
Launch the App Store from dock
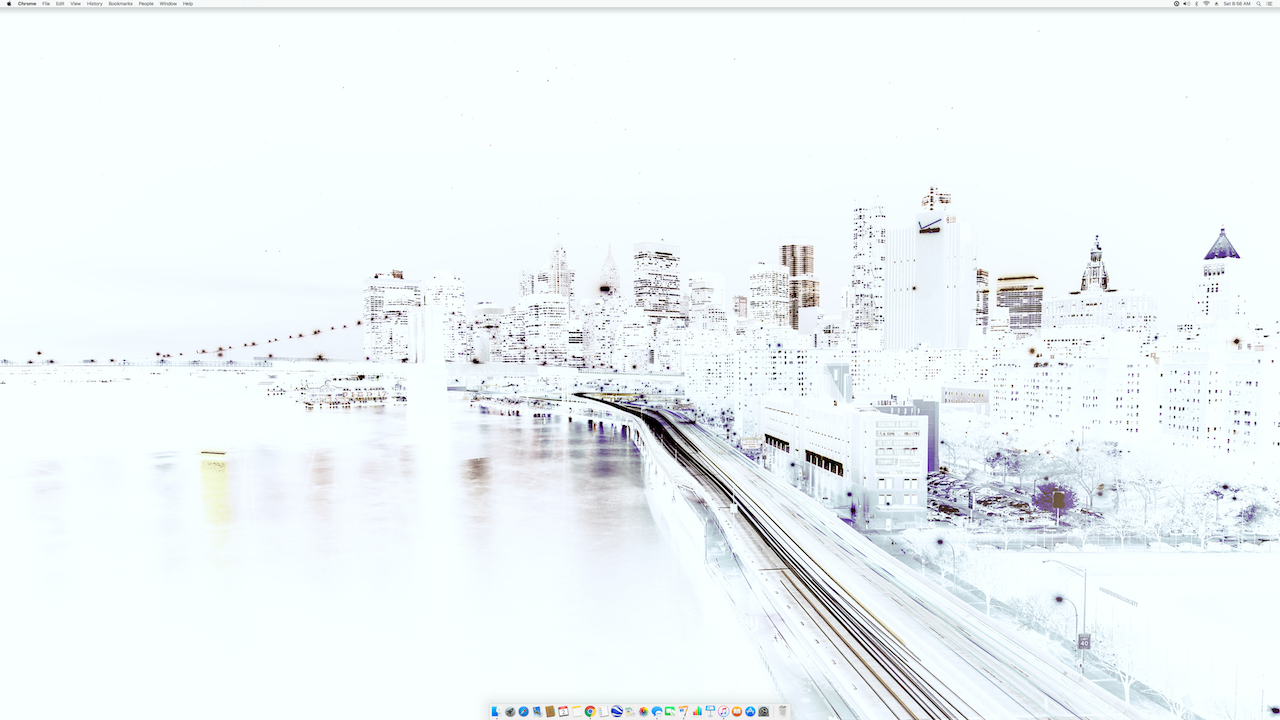pyautogui.click(x=750, y=711)
